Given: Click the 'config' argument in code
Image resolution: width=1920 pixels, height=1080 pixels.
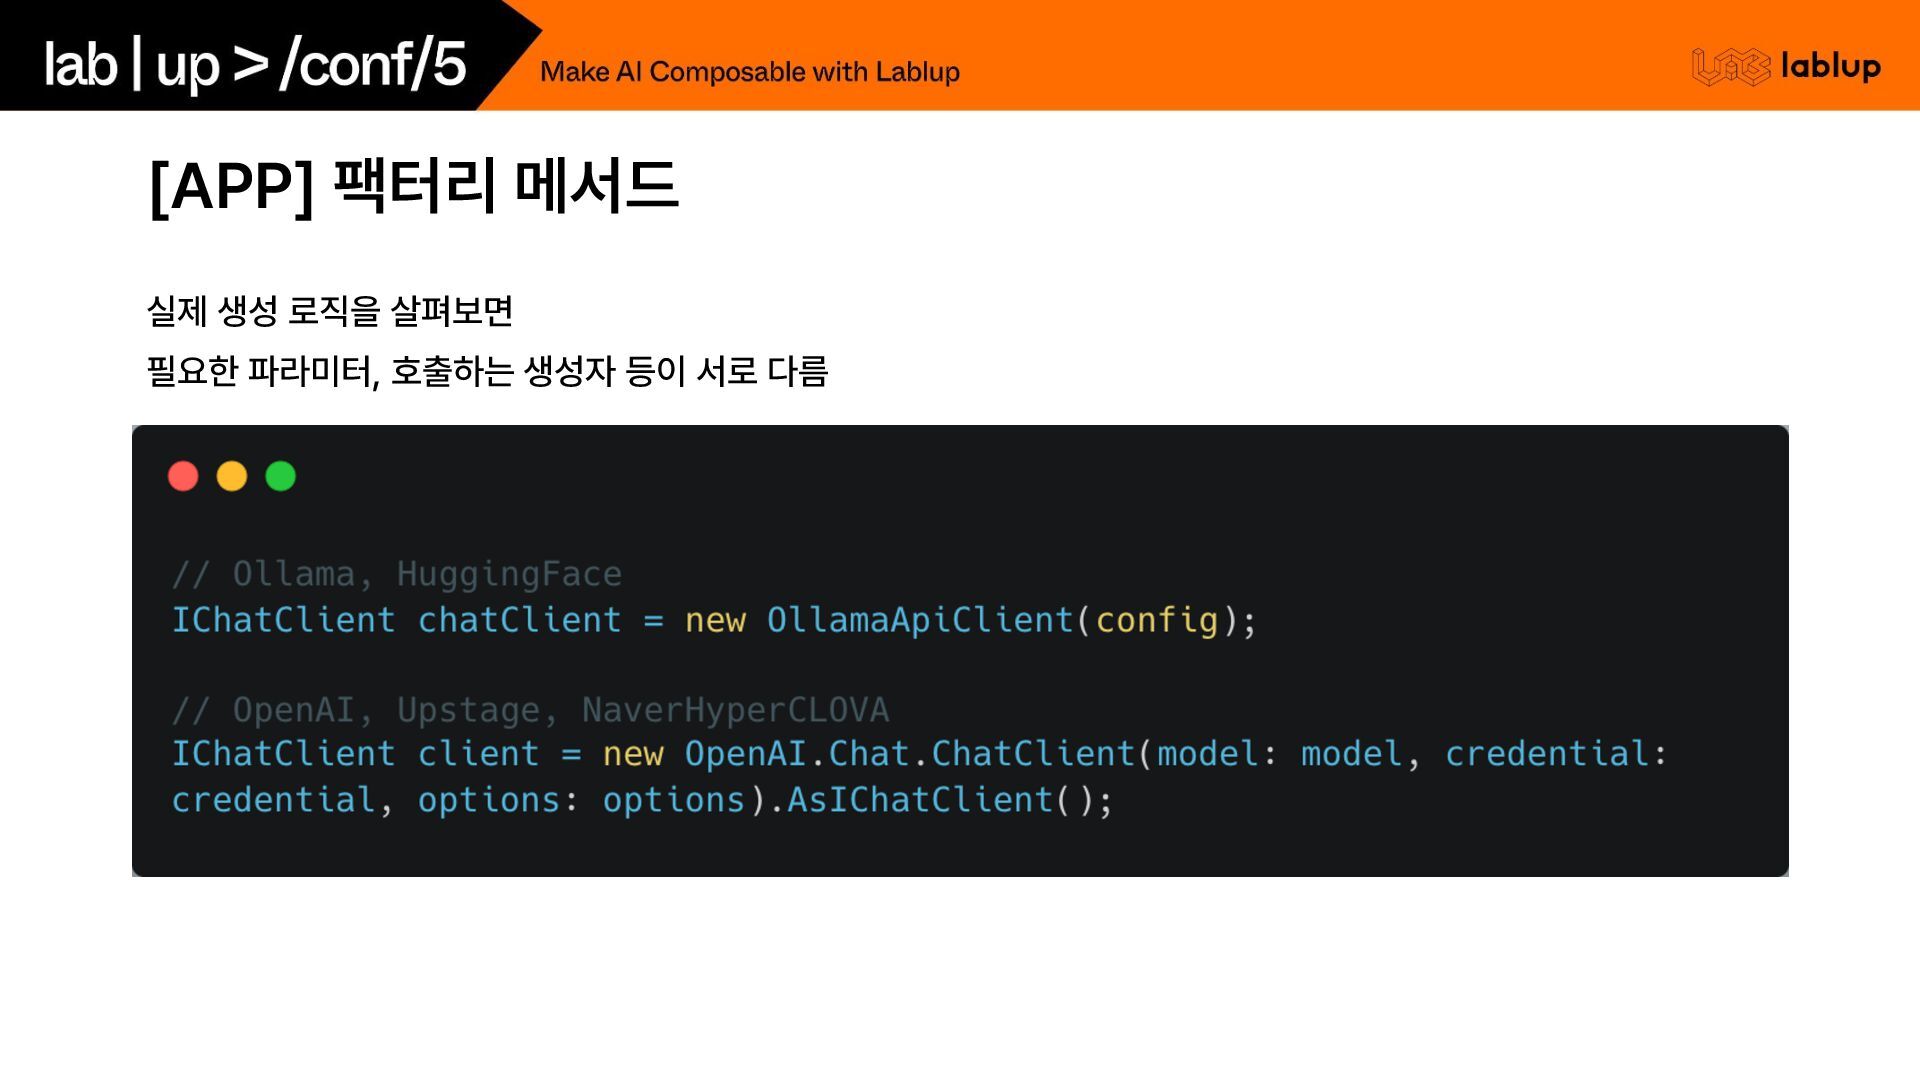Looking at the screenshot, I should 1157,620.
